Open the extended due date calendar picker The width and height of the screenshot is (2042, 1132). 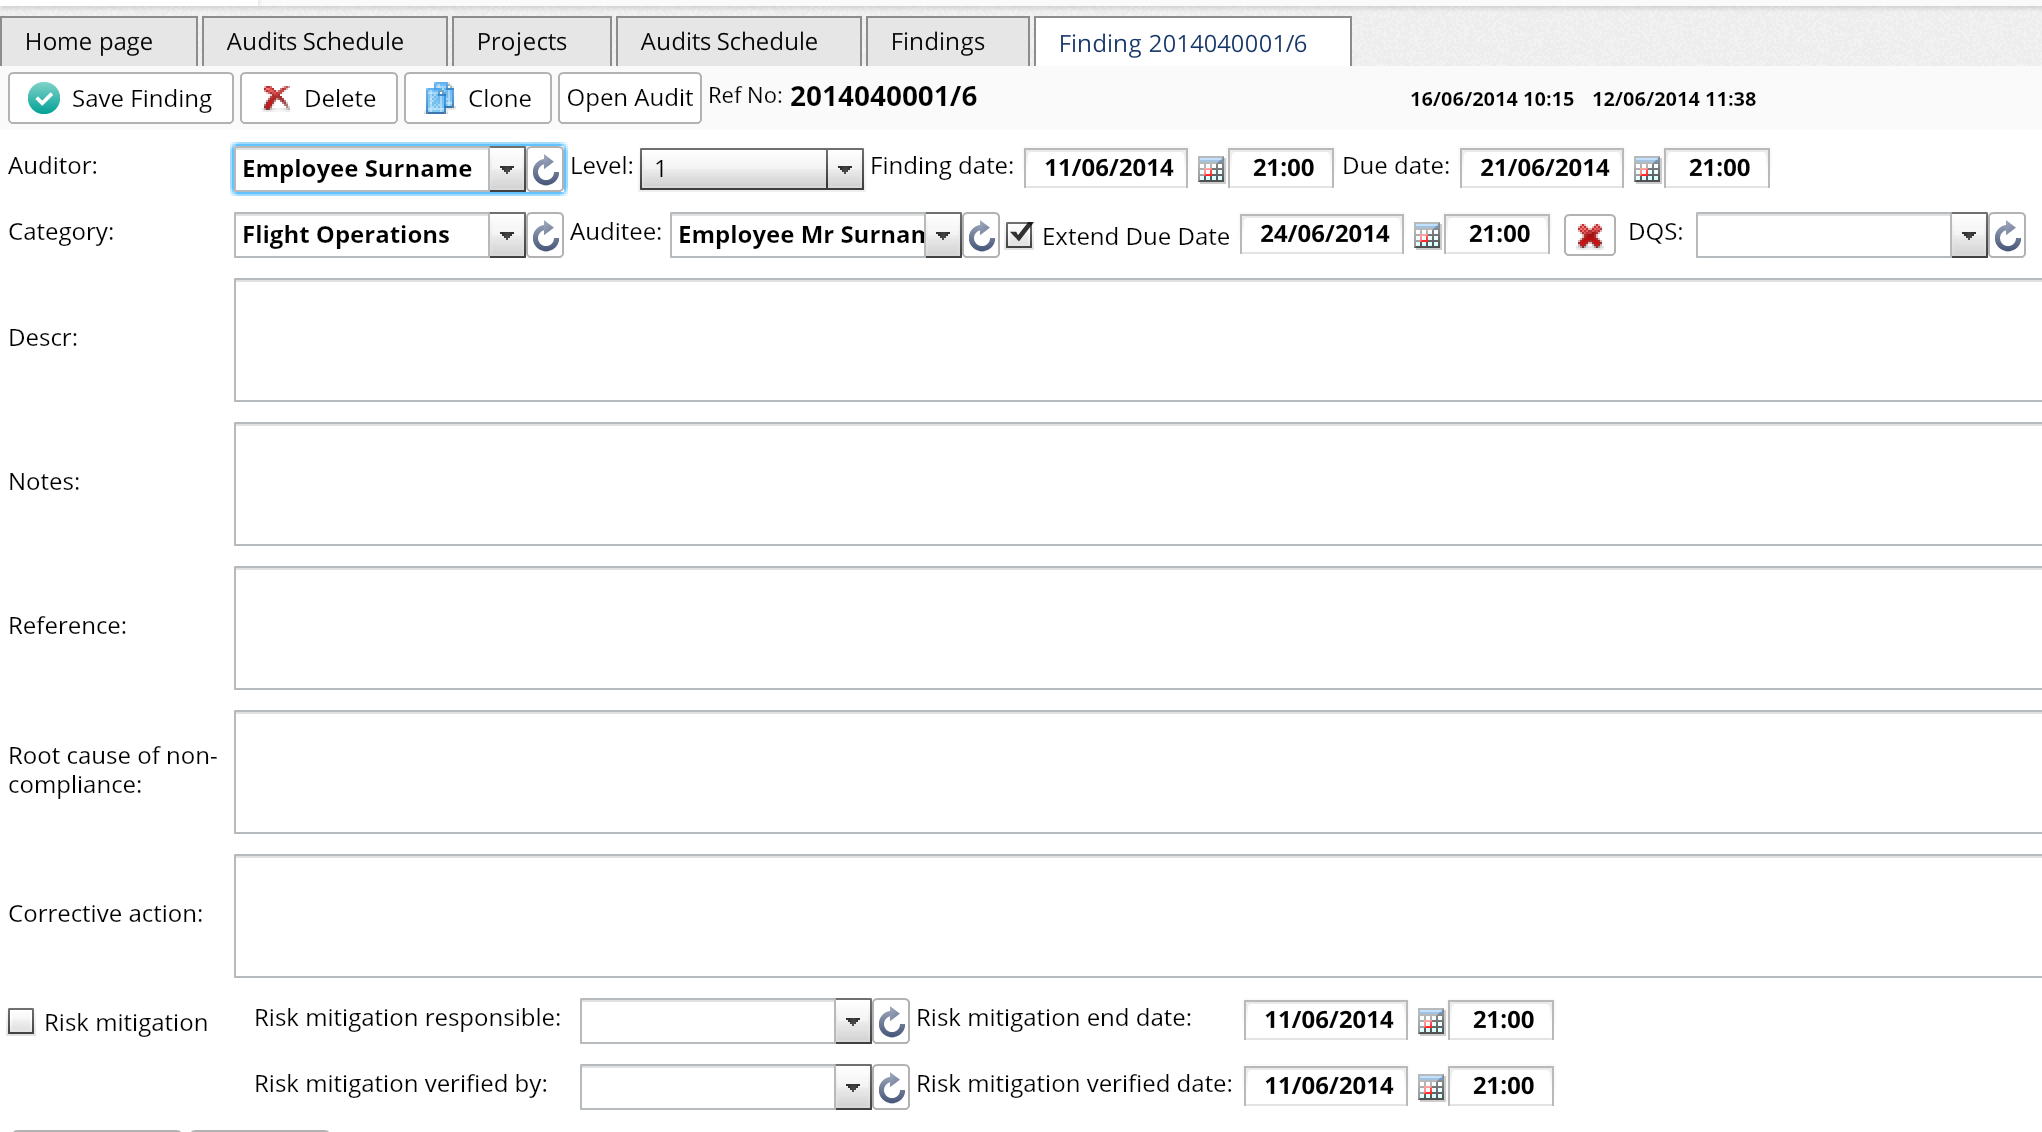[x=1427, y=236]
